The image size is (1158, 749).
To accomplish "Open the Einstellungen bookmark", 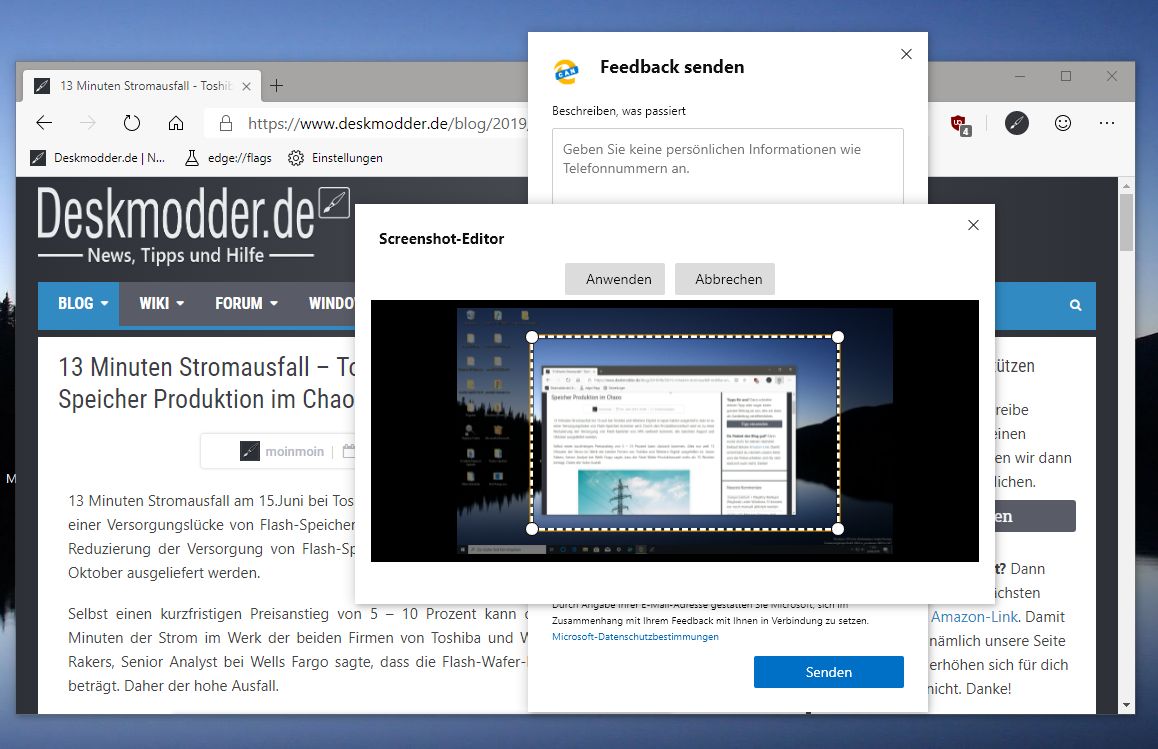I will coord(335,157).
